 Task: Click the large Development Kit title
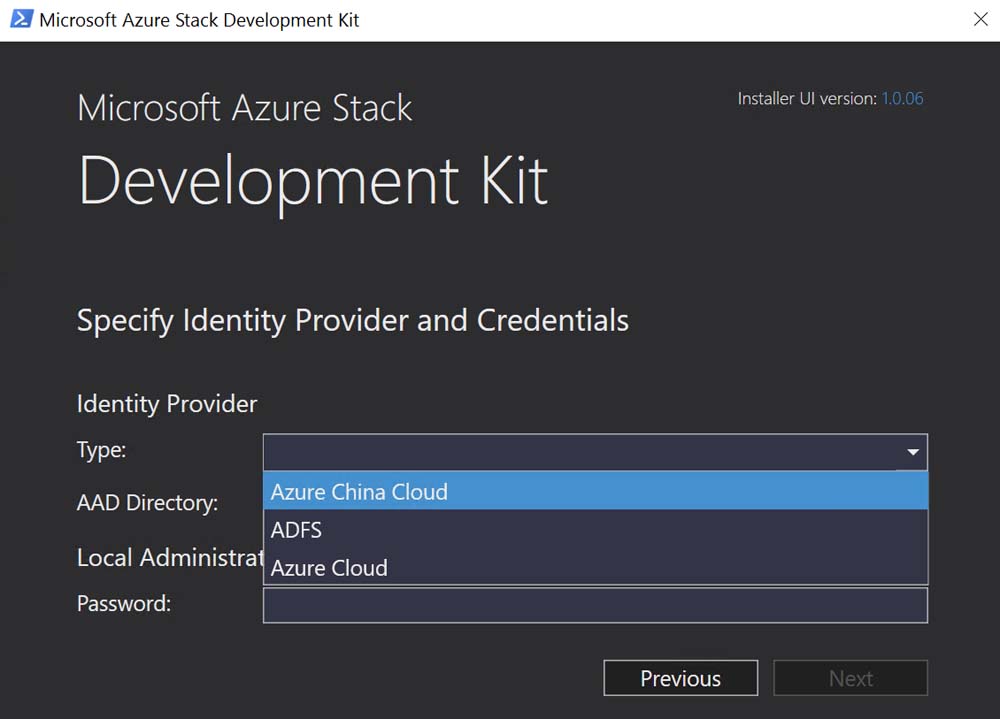(313, 181)
